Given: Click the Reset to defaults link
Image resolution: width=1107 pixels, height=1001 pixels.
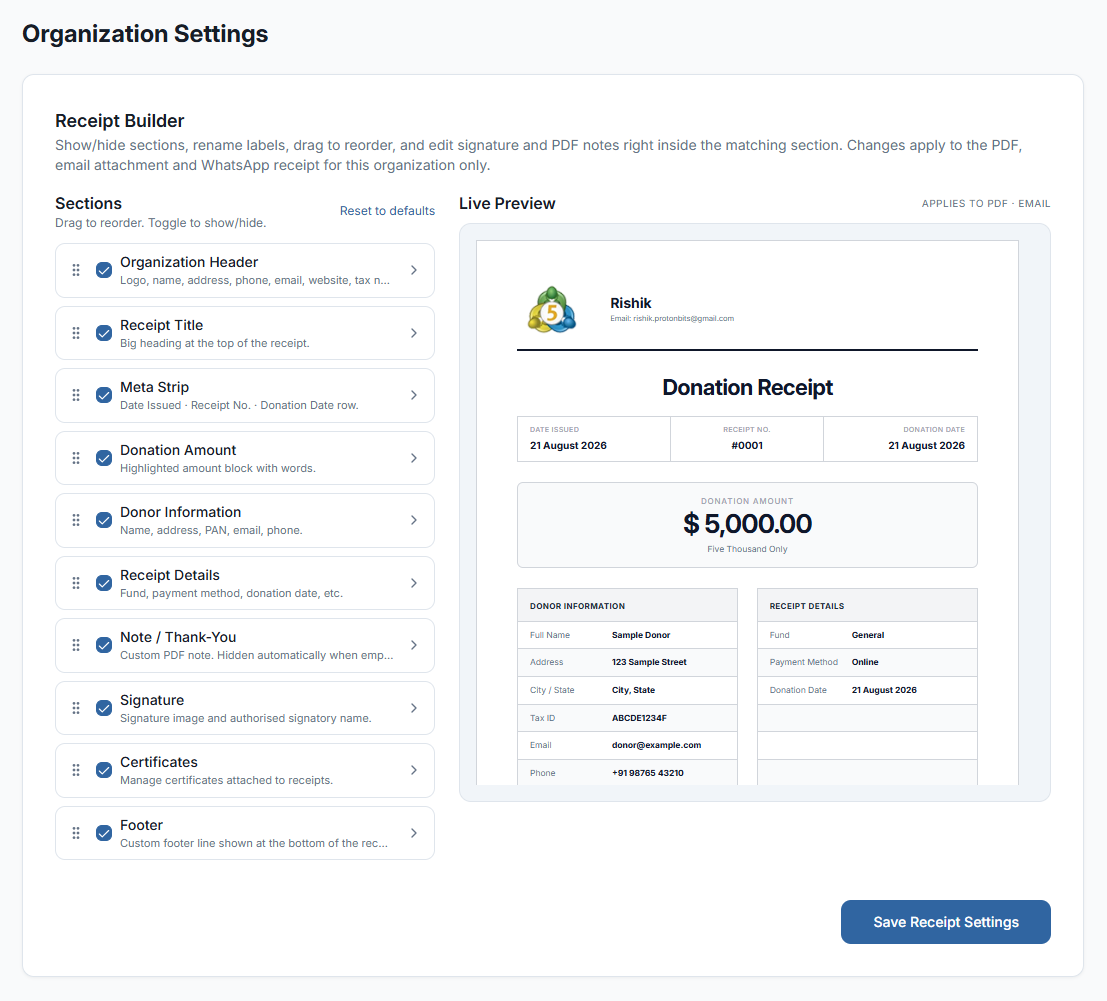Looking at the screenshot, I should point(387,211).
